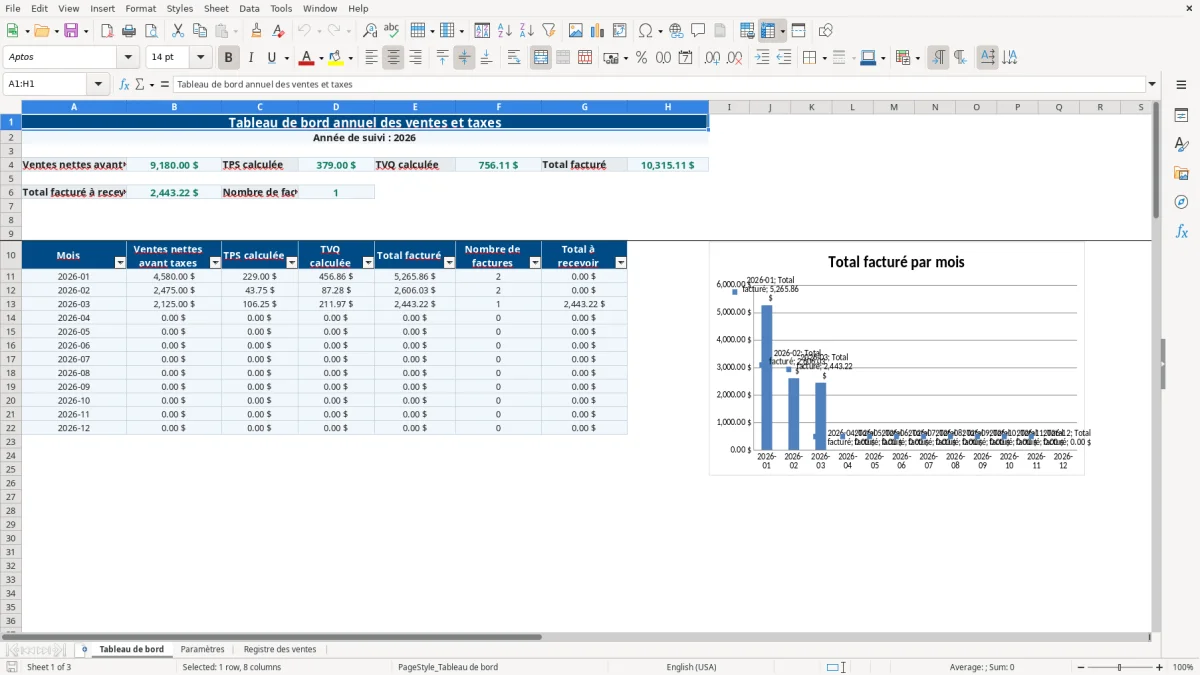Toggle Center Vertically alignment
This screenshot has width=1200, height=675.
pos(464,58)
